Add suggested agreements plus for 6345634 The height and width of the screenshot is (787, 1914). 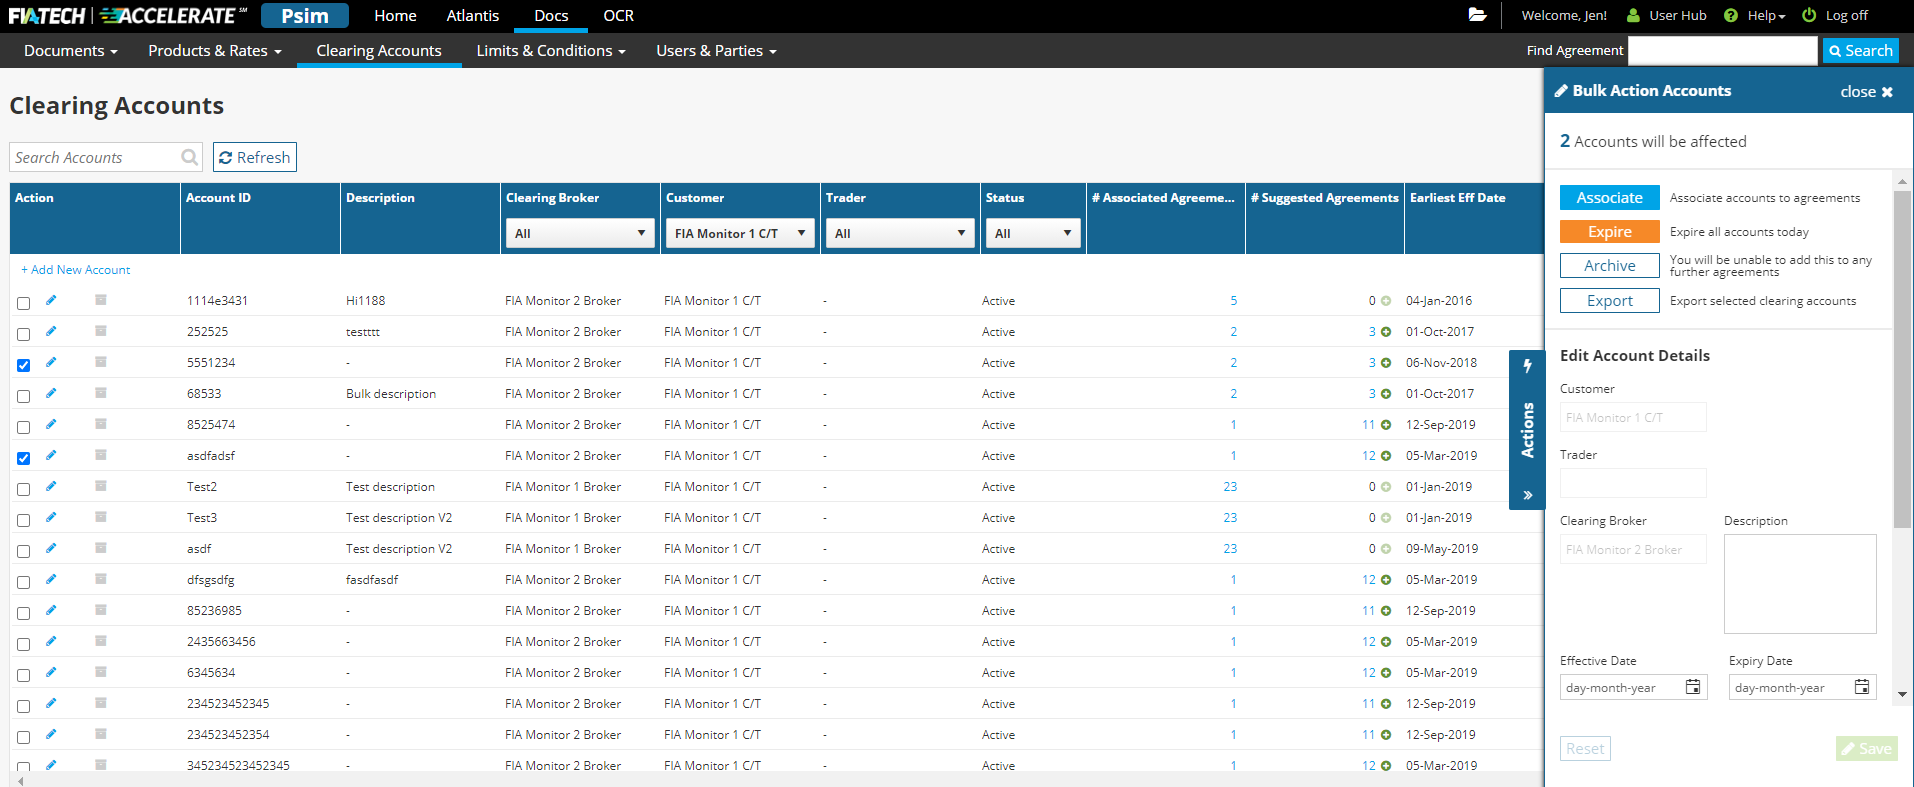point(1386,673)
